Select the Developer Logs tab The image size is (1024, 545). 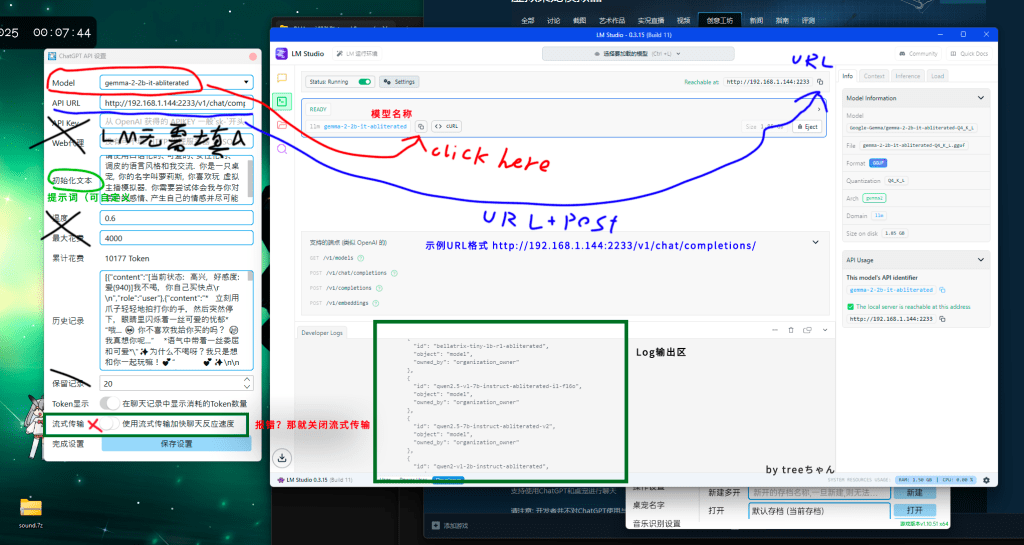[x=322, y=332]
